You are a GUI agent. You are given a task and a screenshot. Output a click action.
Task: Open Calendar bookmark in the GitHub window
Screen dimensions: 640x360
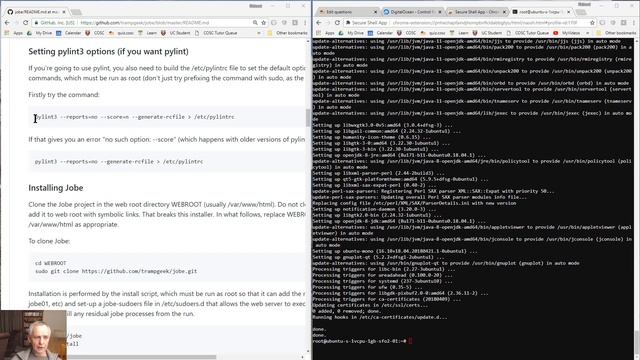click(x=69, y=33)
